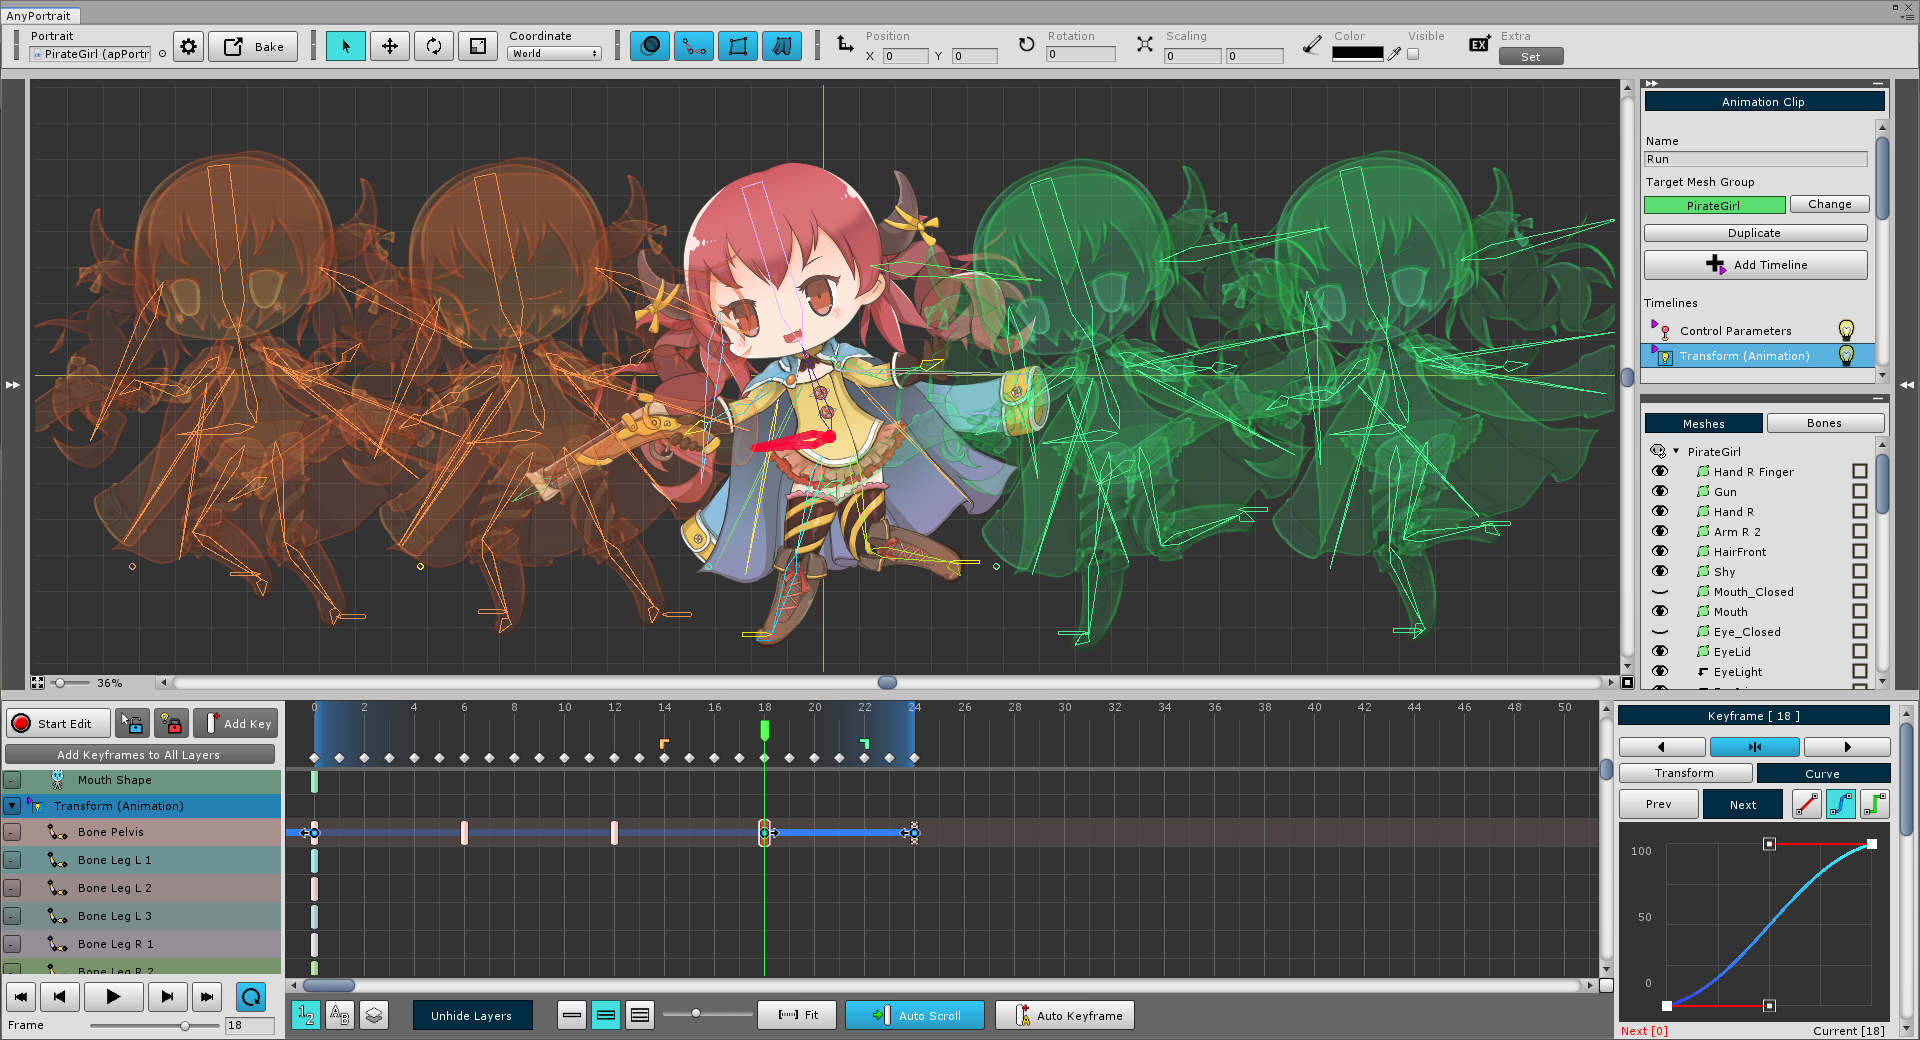Show the Mouth_Closed mesh
This screenshot has width=1920, height=1040.
click(x=1660, y=591)
